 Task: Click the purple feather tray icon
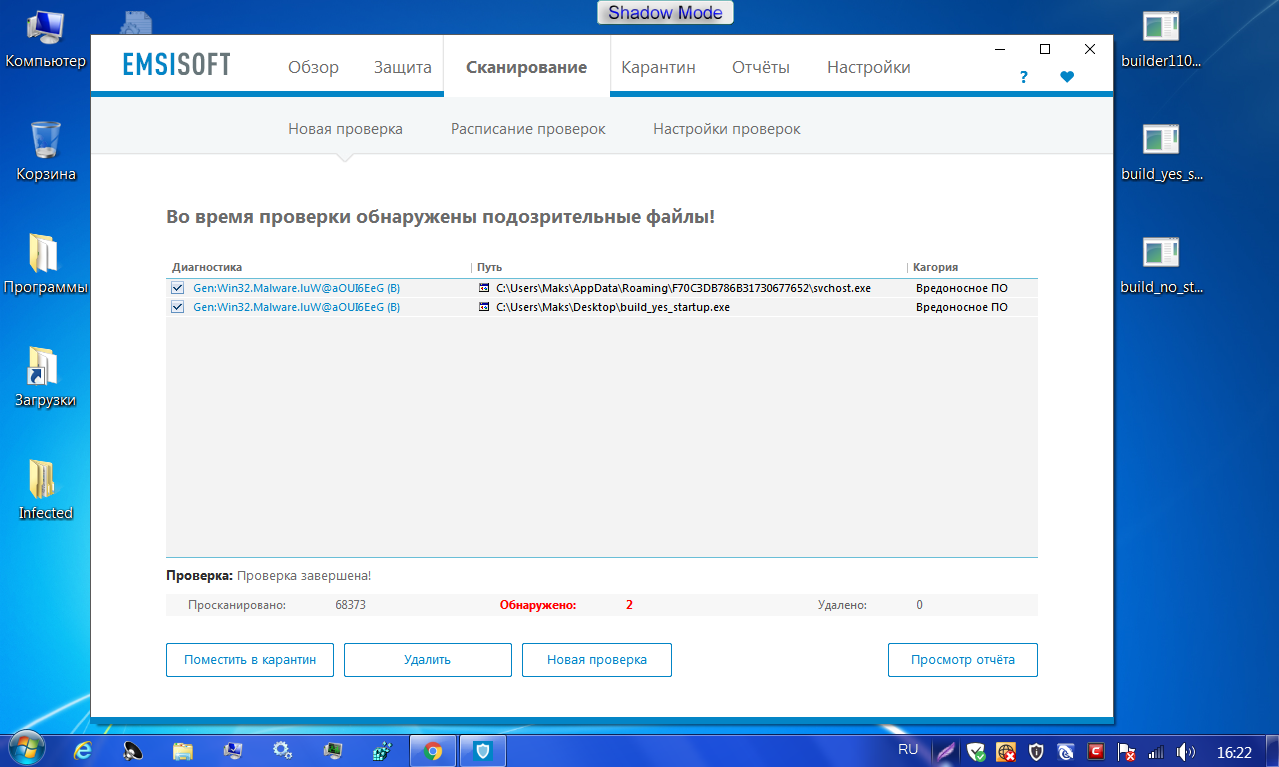point(945,751)
